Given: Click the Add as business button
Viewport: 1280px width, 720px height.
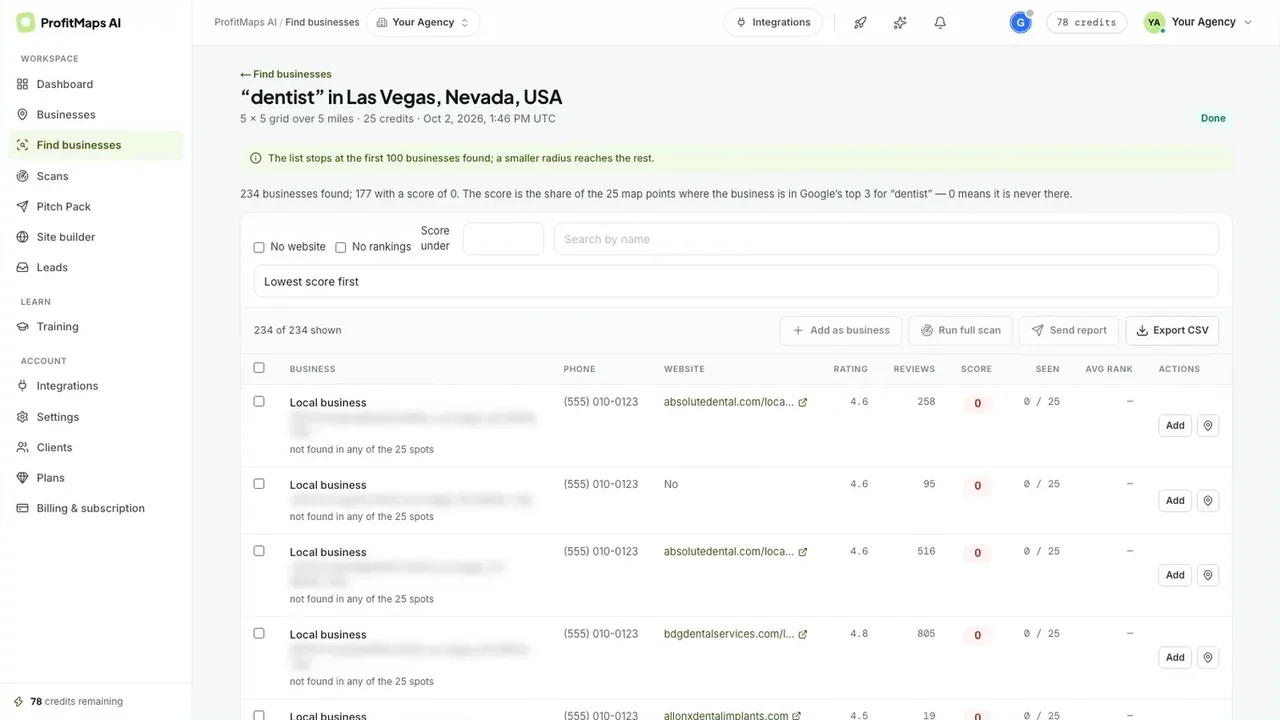Looking at the screenshot, I should pos(841,330).
